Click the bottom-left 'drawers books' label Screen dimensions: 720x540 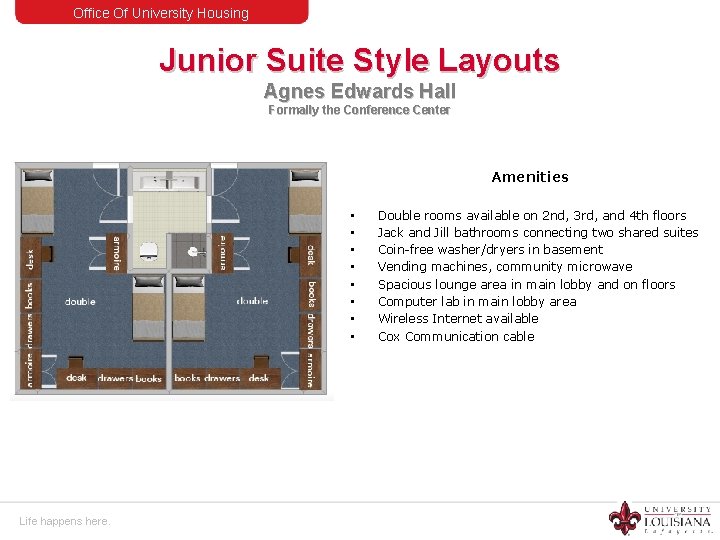tap(129, 378)
